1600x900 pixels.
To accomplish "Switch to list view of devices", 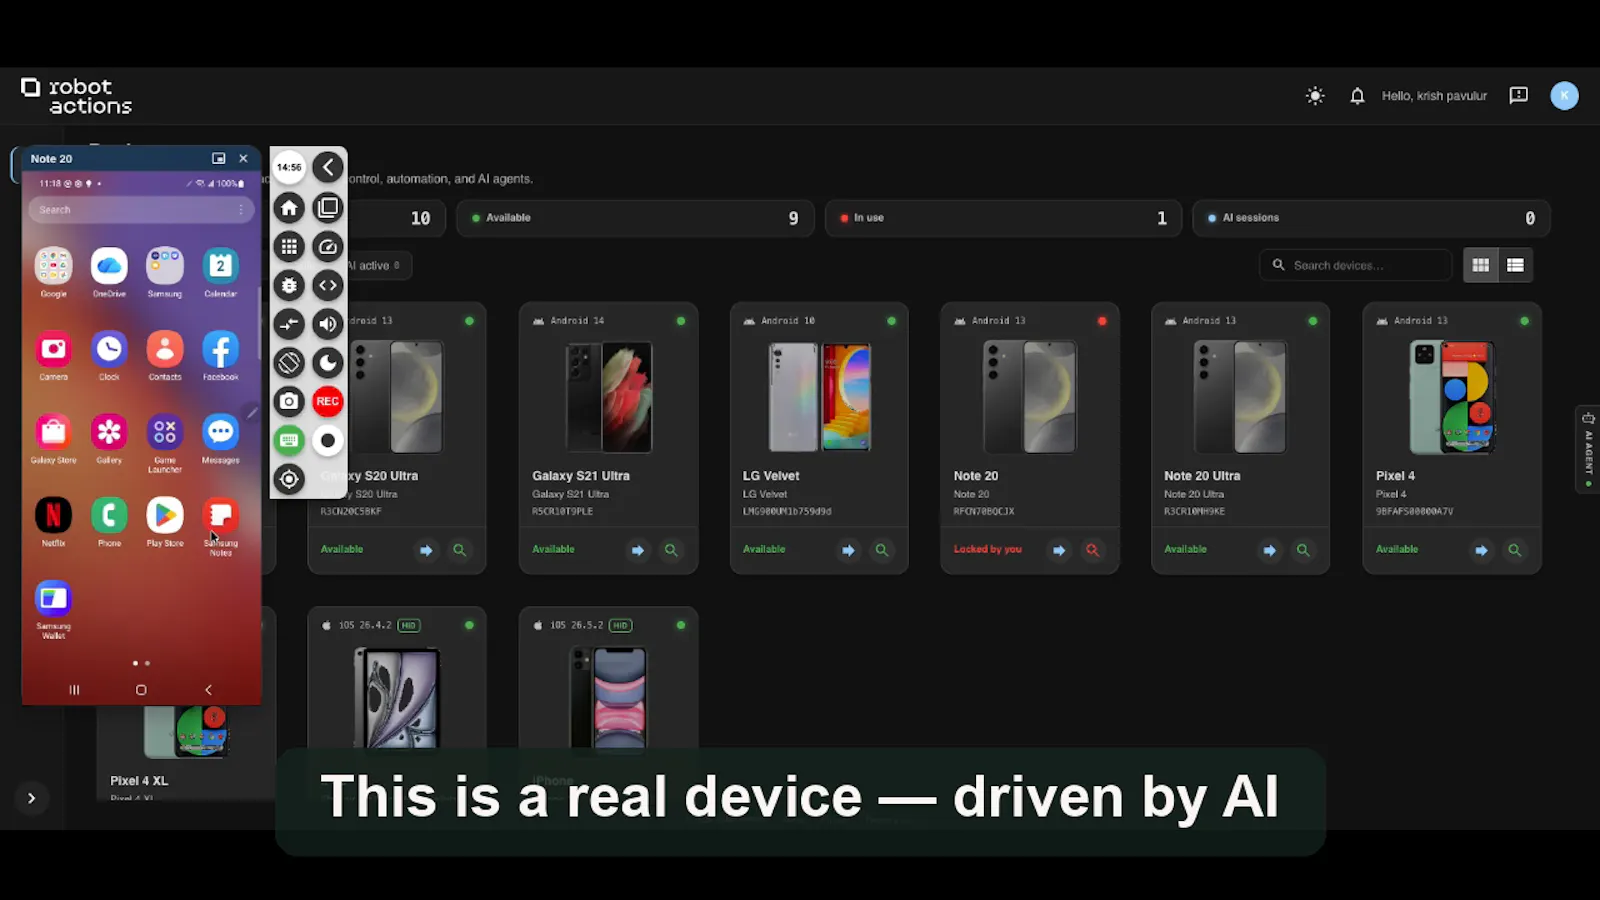I will pyautogui.click(x=1516, y=265).
